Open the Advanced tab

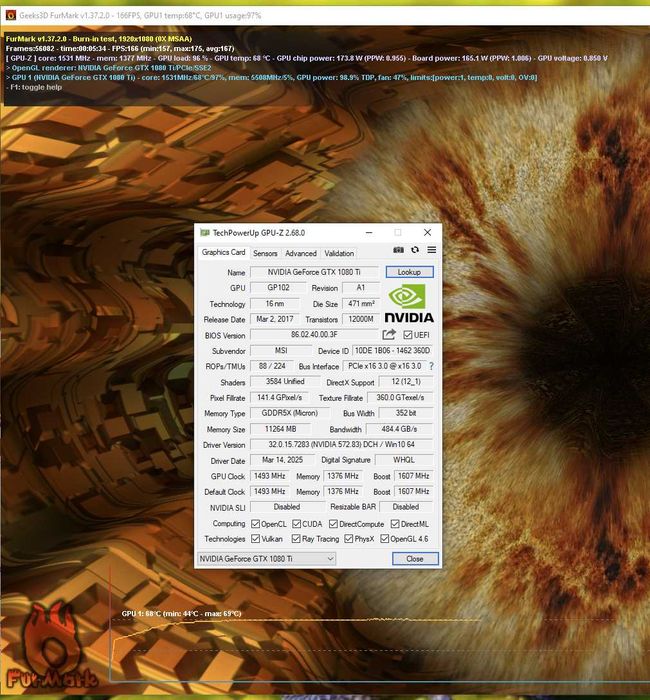[301, 253]
